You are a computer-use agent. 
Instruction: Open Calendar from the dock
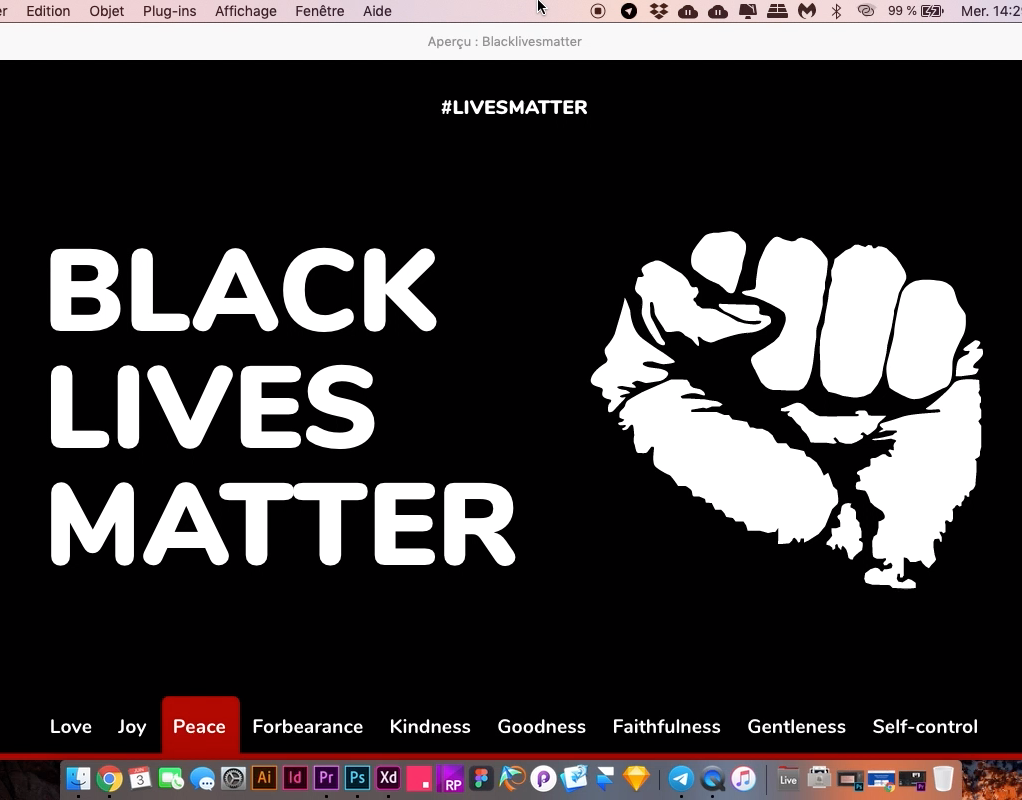click(x=140, y=778)
